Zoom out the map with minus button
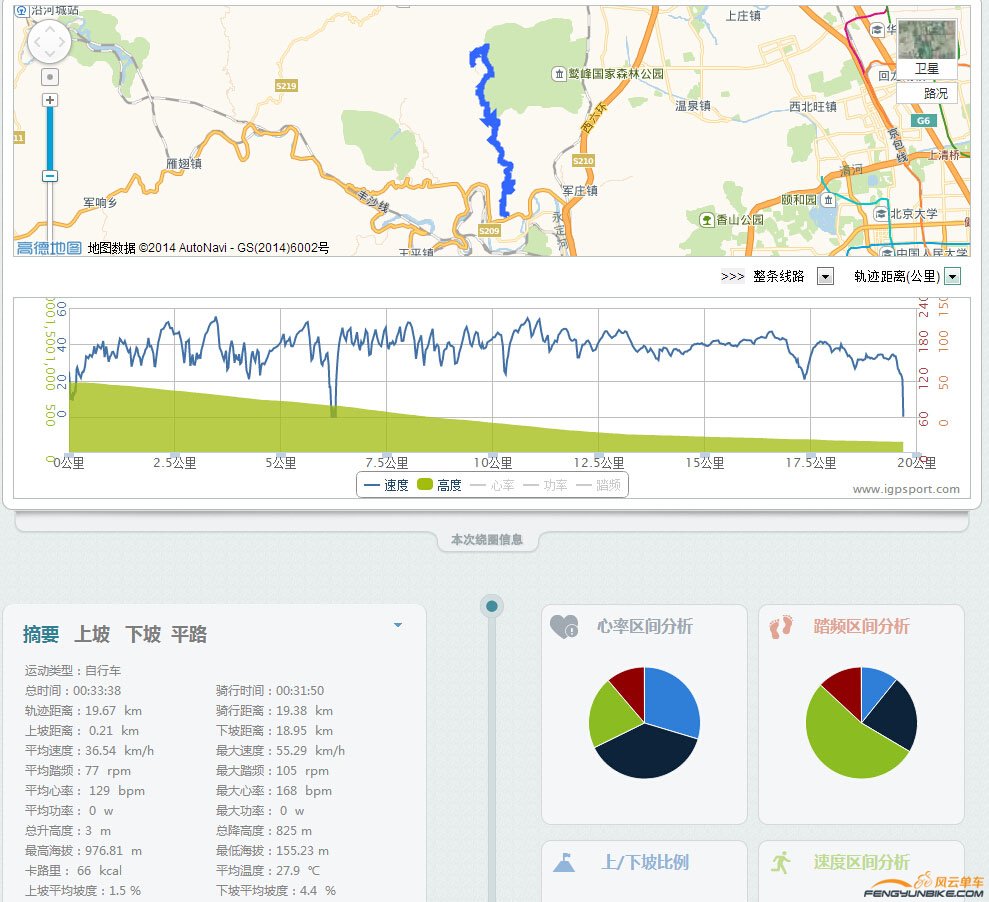This screenshot has height=902, width=989. 49,175
